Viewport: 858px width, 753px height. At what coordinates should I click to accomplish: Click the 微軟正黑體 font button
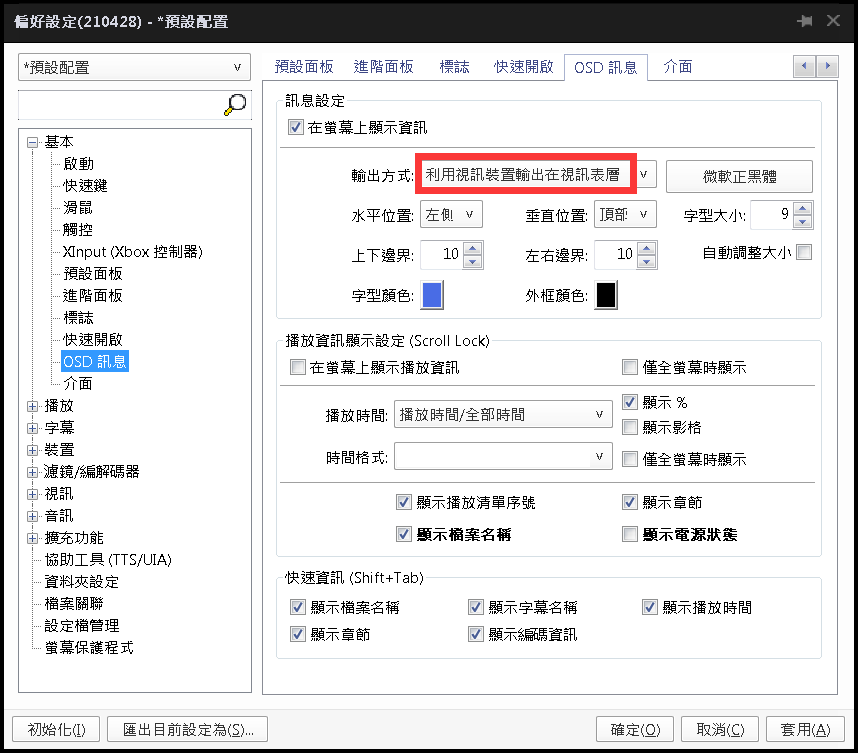(739, 176)
